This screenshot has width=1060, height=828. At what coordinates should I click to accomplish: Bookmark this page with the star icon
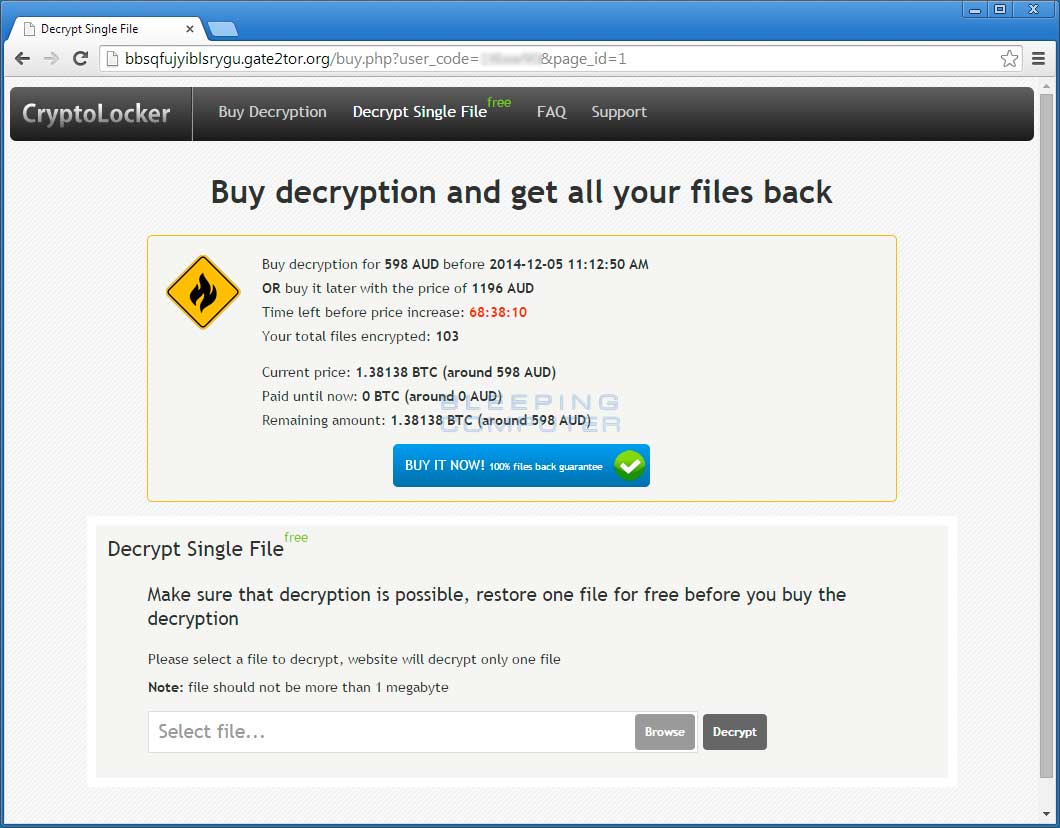(1009, 59)
